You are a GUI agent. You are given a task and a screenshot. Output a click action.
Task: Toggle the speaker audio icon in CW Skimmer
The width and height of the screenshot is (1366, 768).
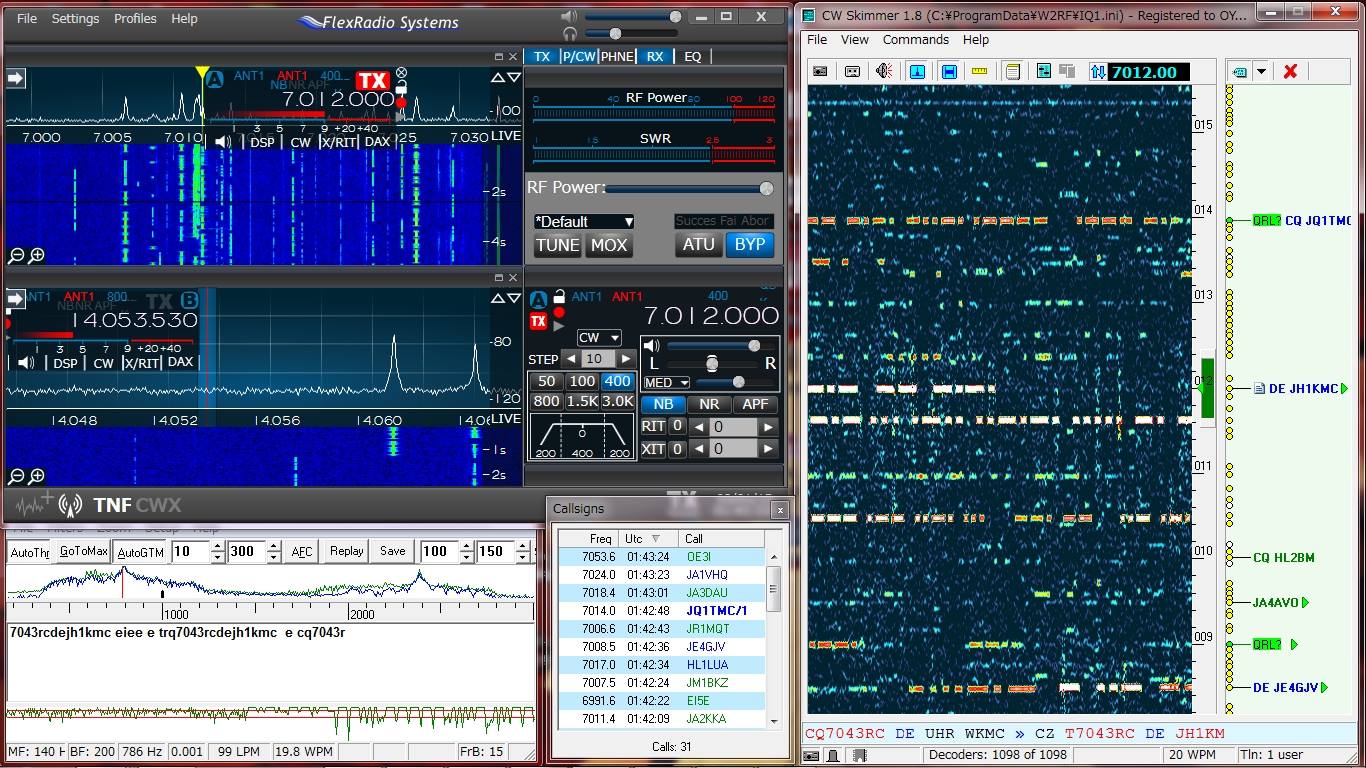884,71
